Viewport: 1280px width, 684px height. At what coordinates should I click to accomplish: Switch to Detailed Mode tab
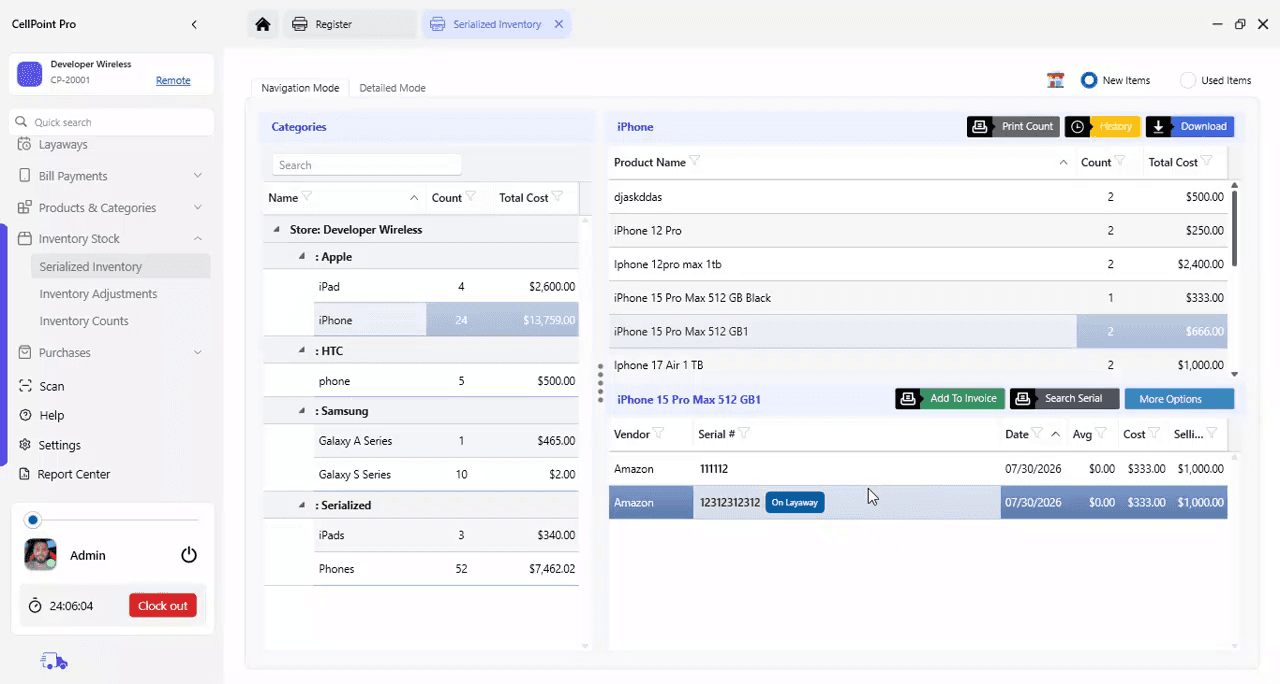coord(392,88)
